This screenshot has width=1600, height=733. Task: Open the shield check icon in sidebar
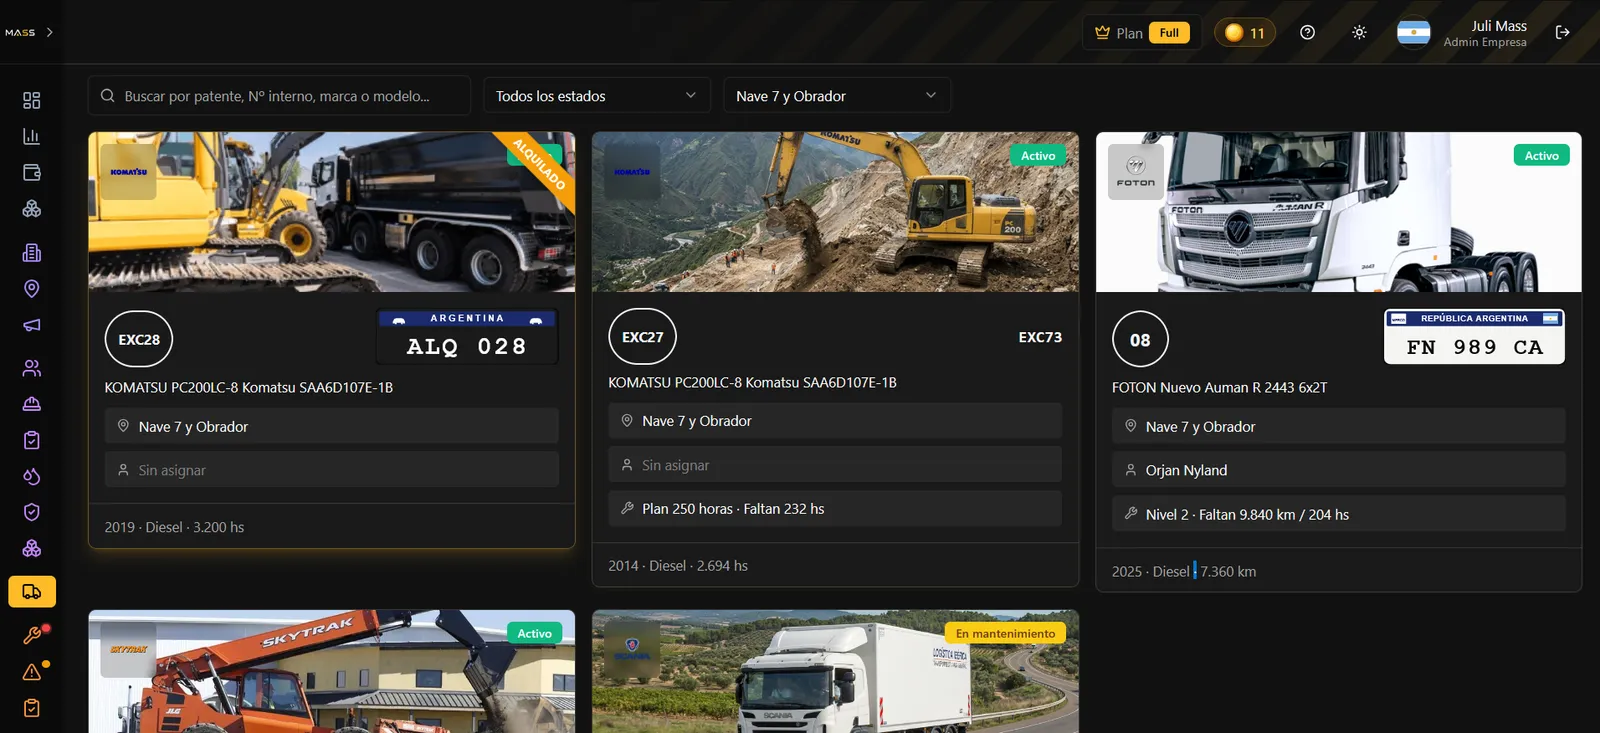click(32, 512)
